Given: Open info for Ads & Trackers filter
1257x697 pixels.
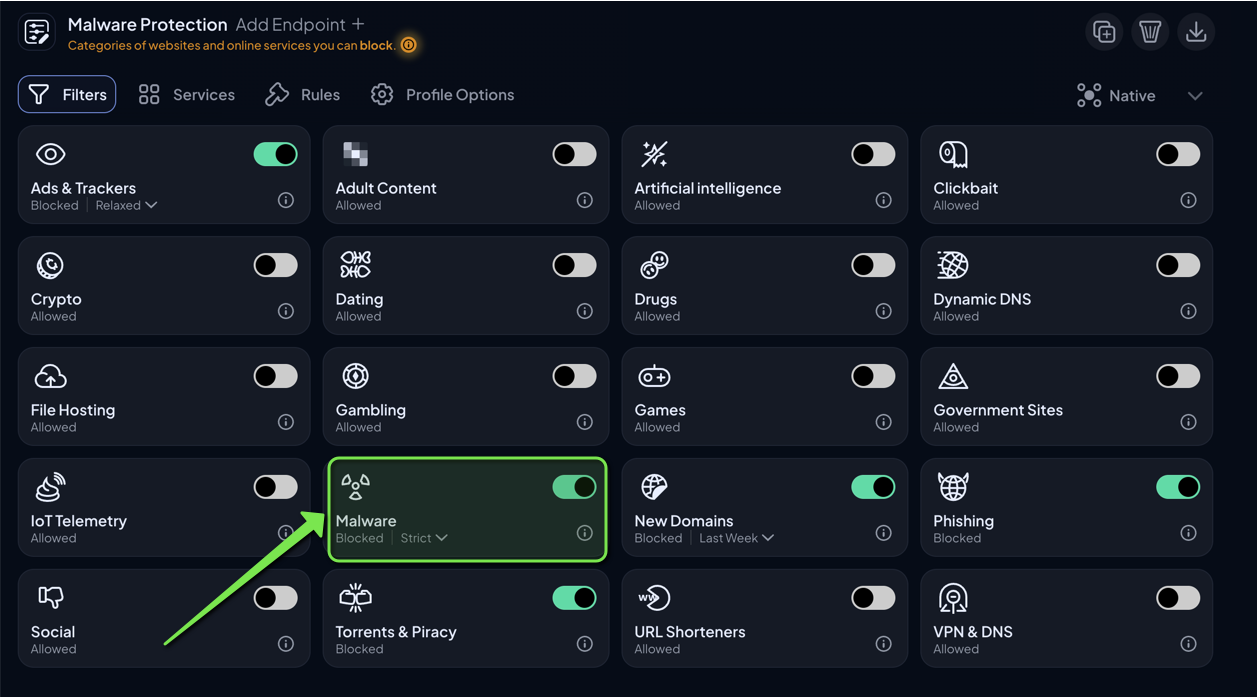Looking at the screenshot, I should [x=286, y=200].
